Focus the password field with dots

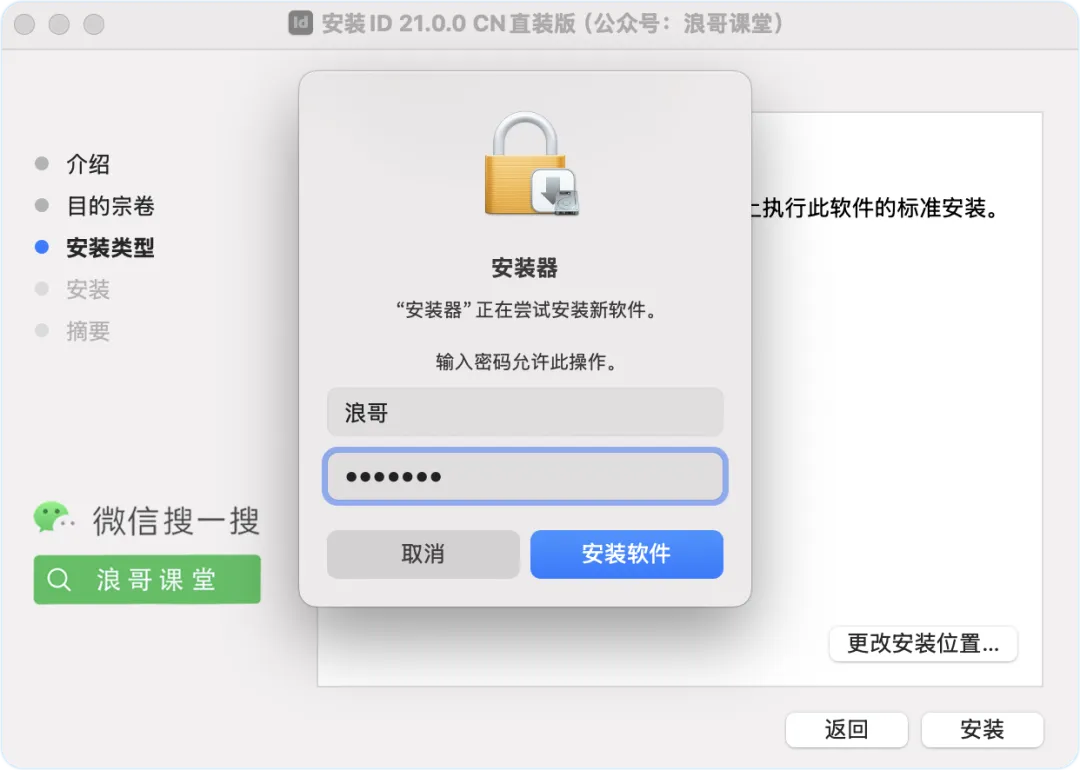525,476
